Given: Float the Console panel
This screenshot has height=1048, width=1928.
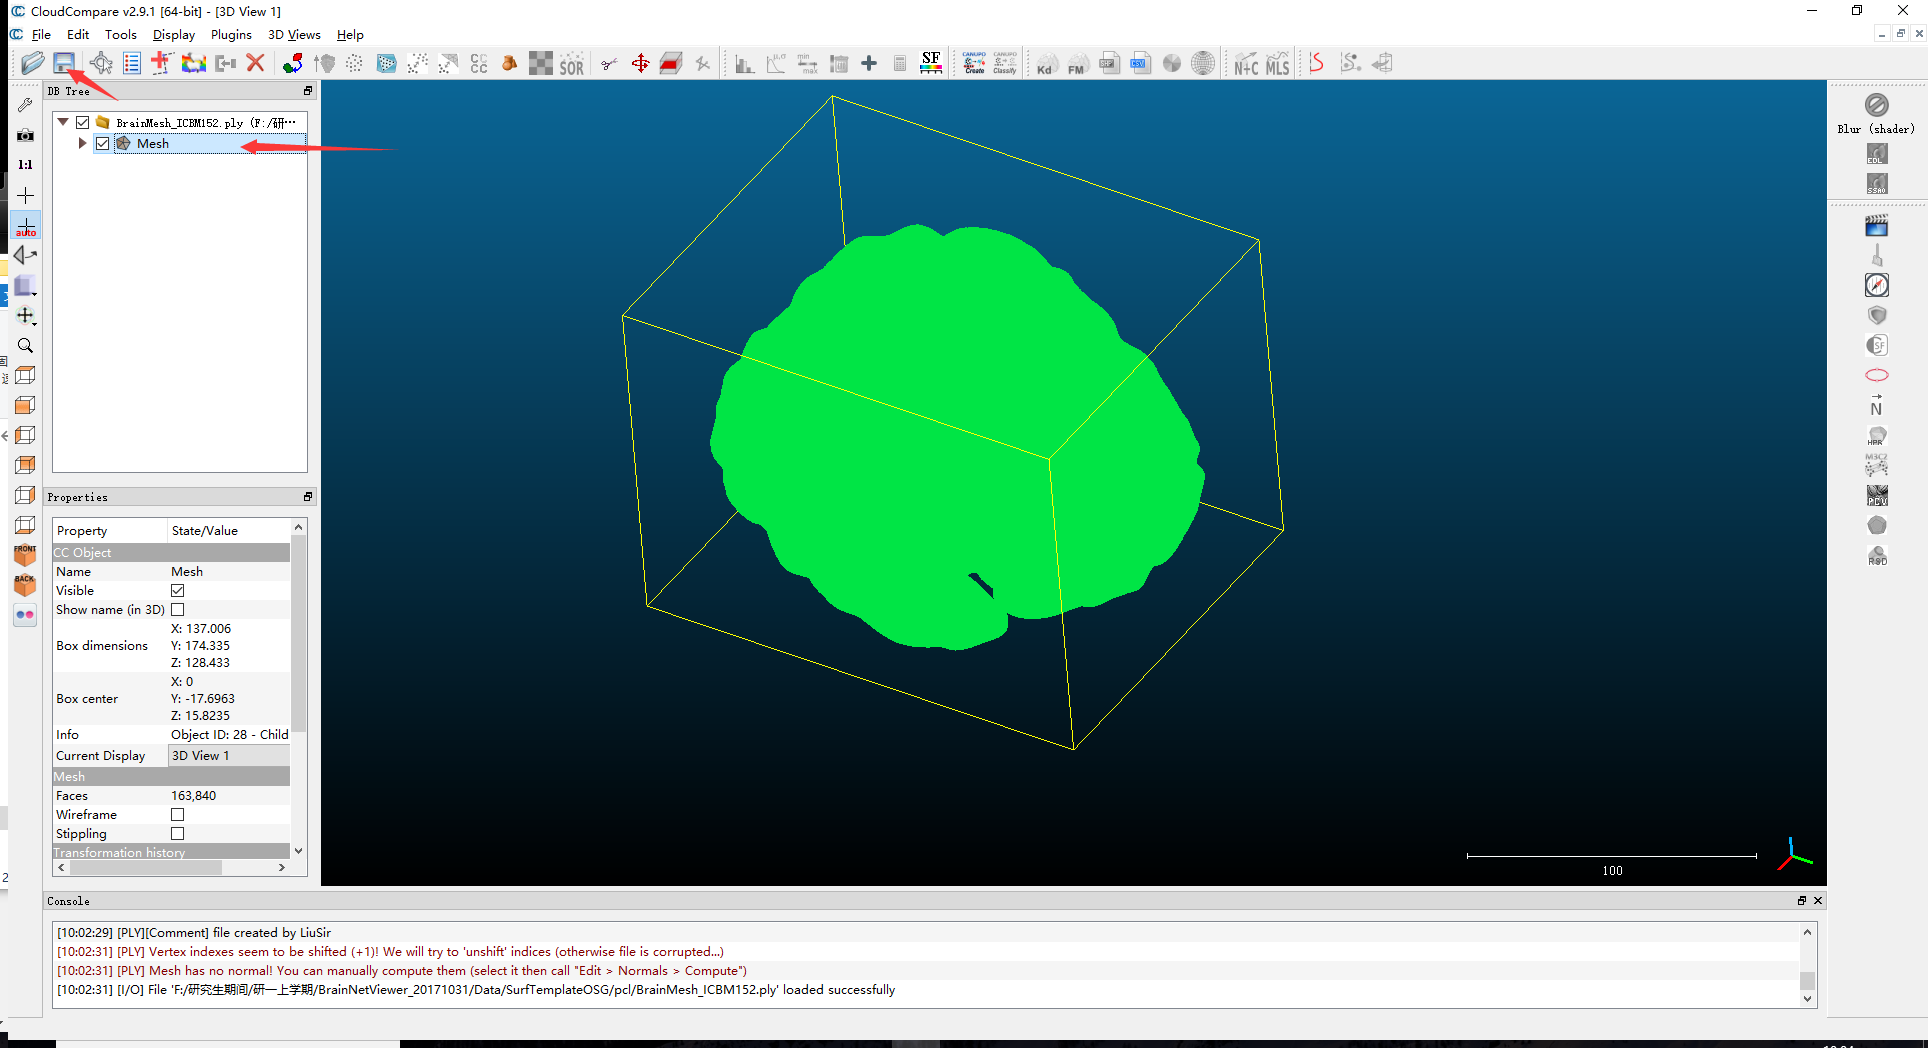Looking at the screenshot, I should [x=1802, y=901].
